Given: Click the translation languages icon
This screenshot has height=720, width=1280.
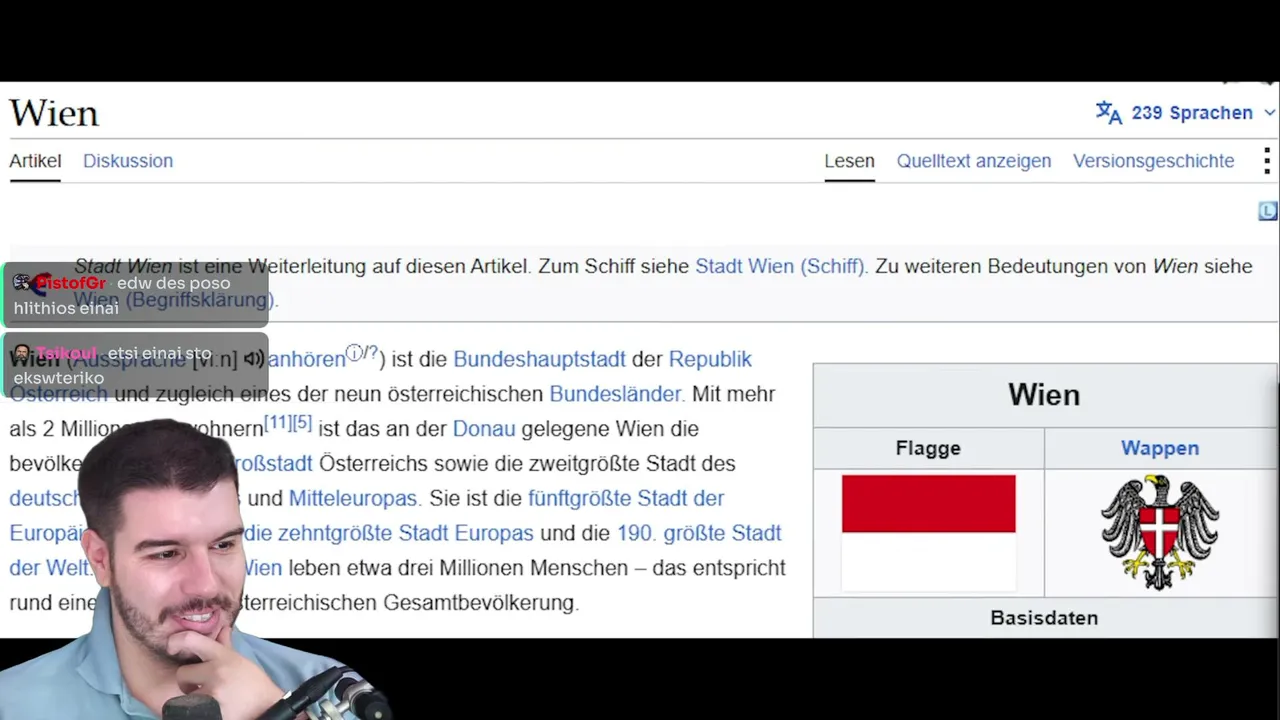Looking at the screenshot, I should [1109, 112].
